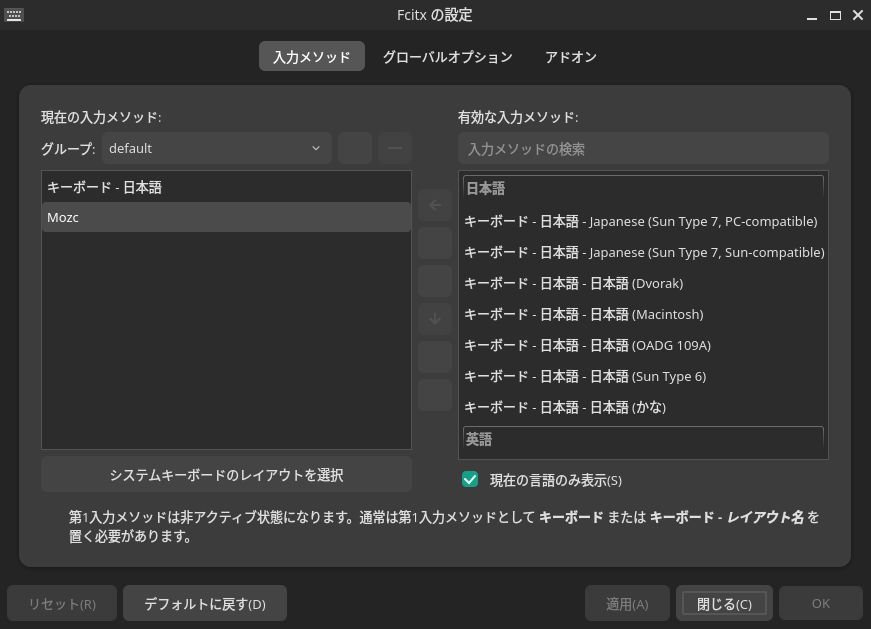The image size is (871, 629).
Task: Expand the 英語 group header
Action: tap(643, 439)
